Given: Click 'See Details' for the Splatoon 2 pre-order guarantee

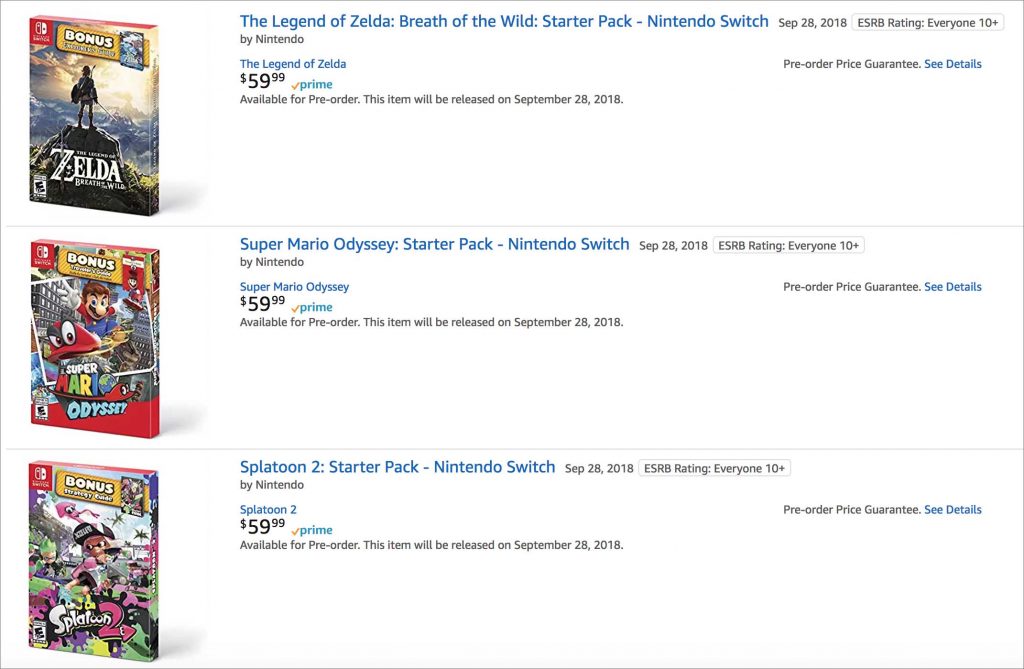Looking at the screenshot, I should tap(952, 510).
